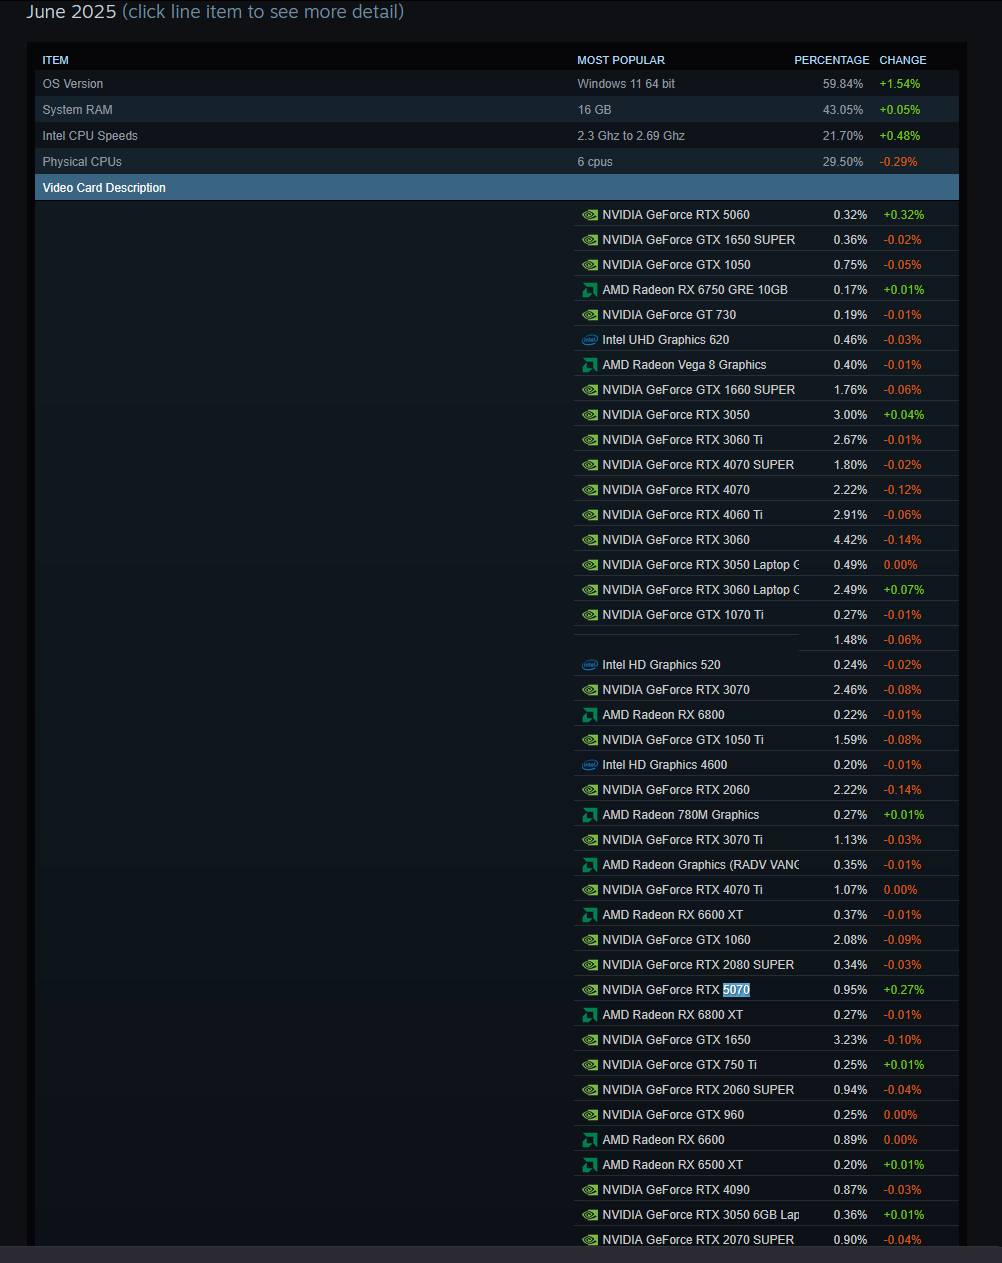
Task: Click the unnamed row showing 1.48%
Action: coord(766,640)
